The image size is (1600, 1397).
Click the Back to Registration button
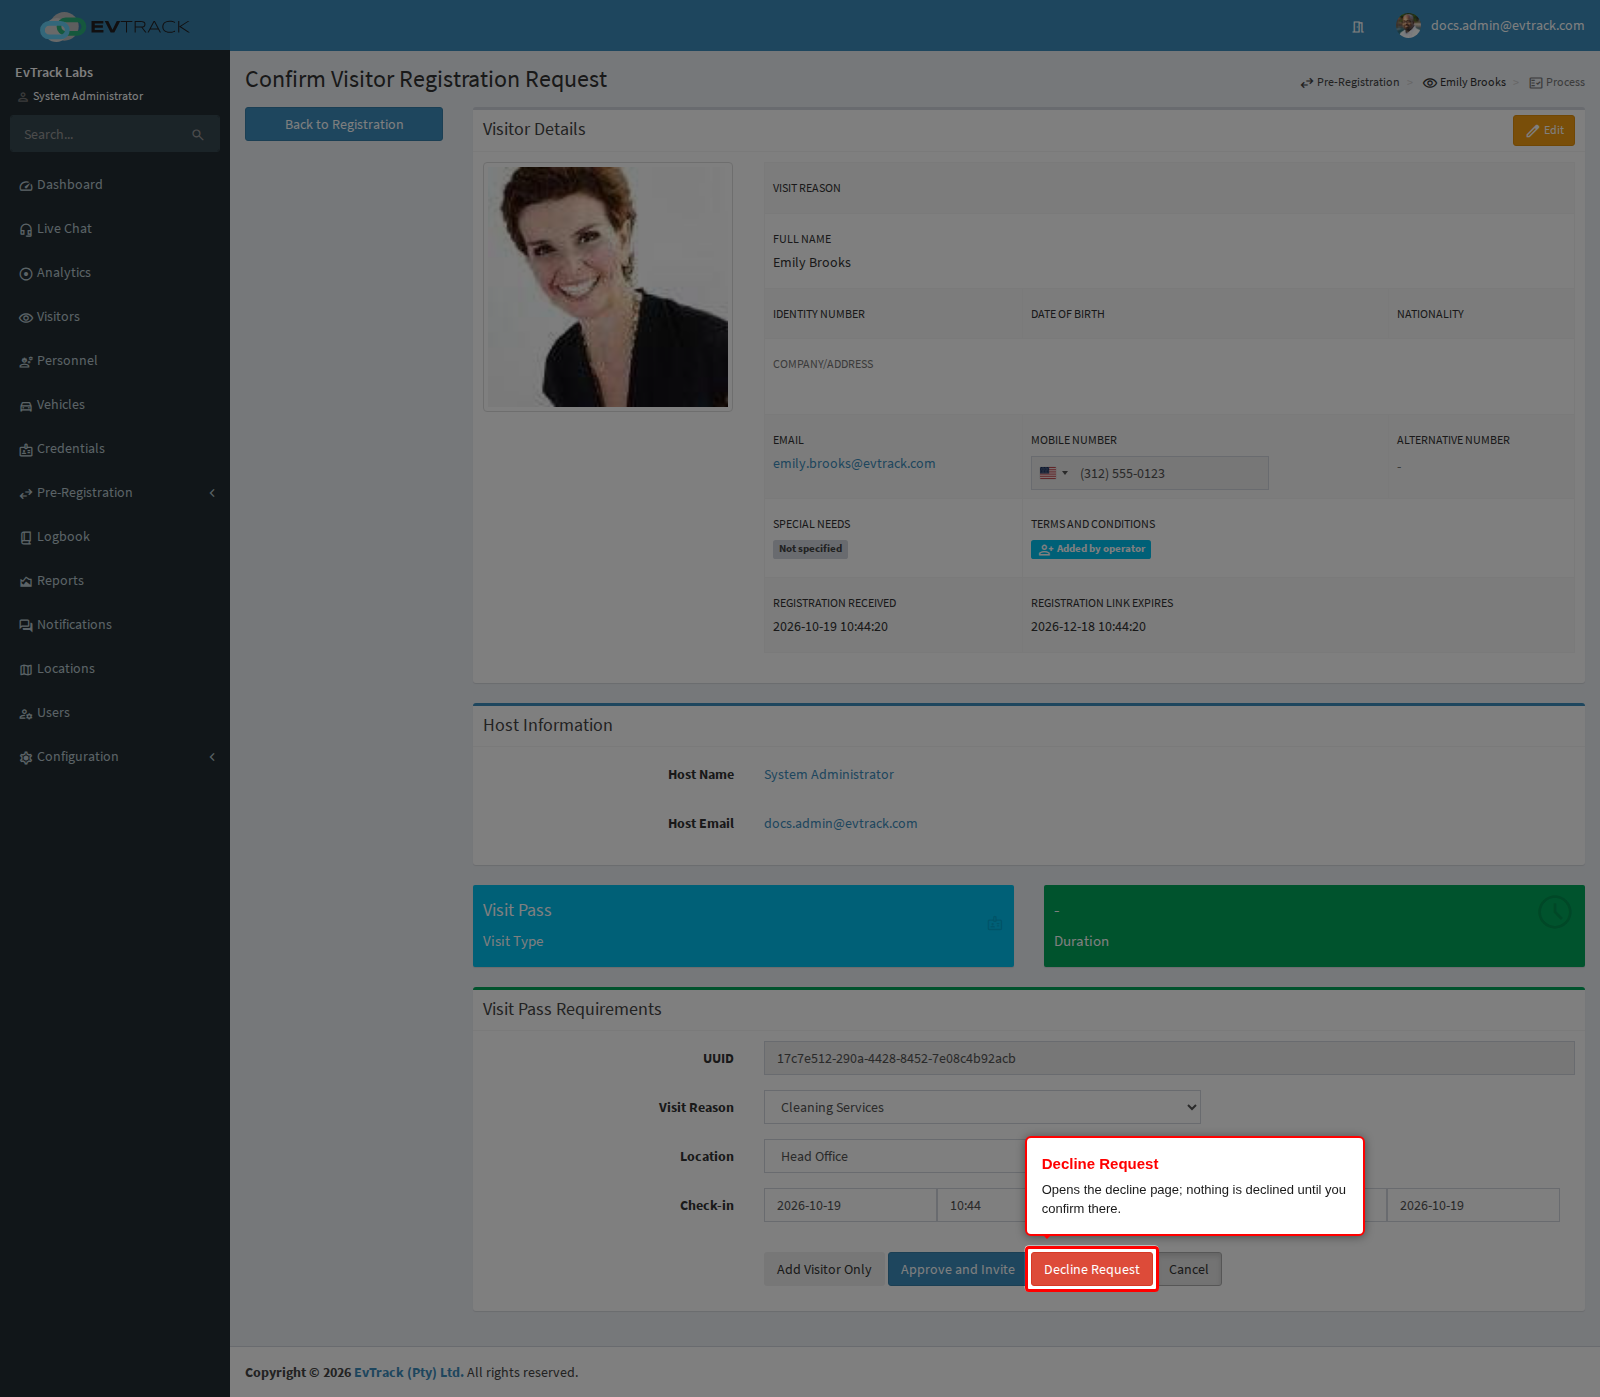(x=344, y=124)
